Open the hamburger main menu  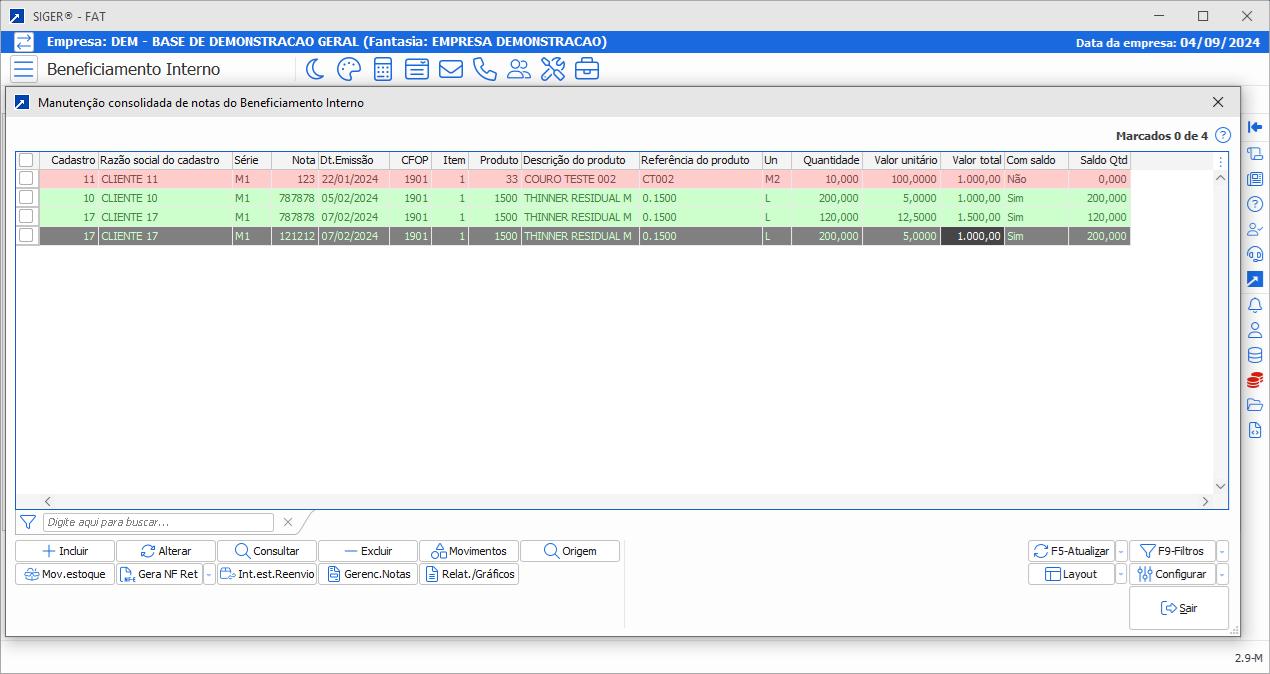[x=24, y=69]
